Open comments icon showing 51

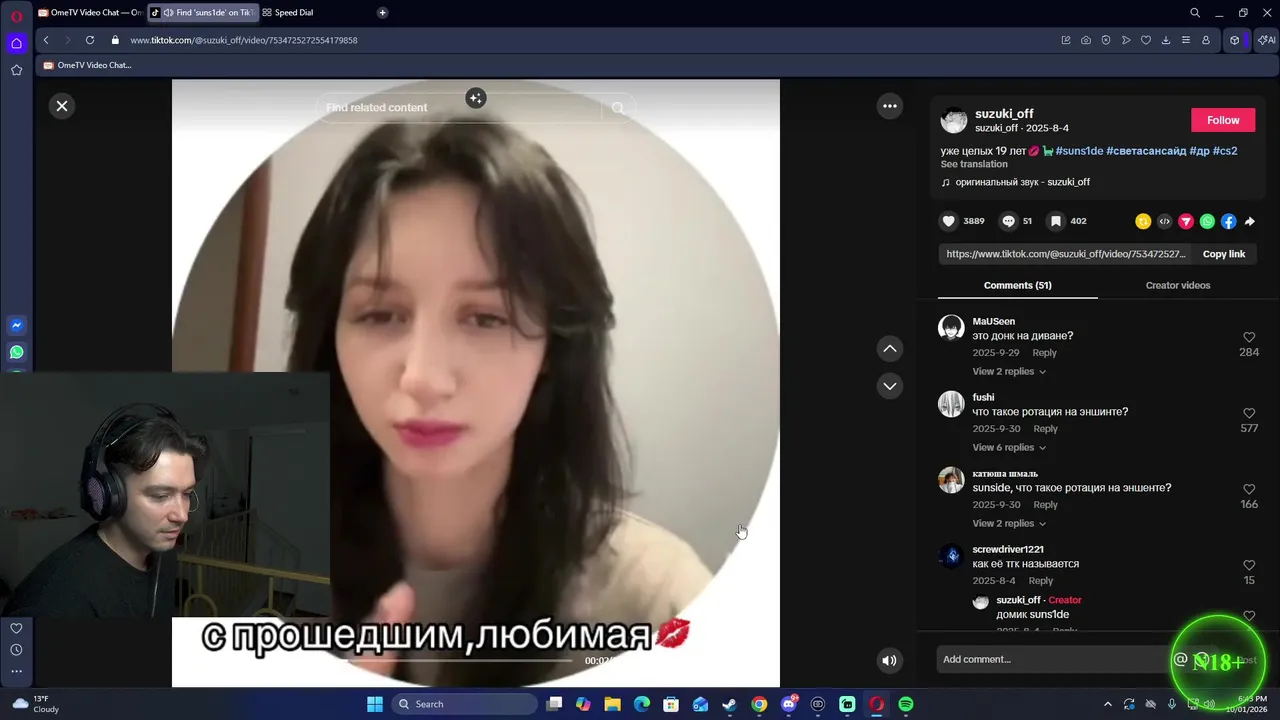[1009, 221]
